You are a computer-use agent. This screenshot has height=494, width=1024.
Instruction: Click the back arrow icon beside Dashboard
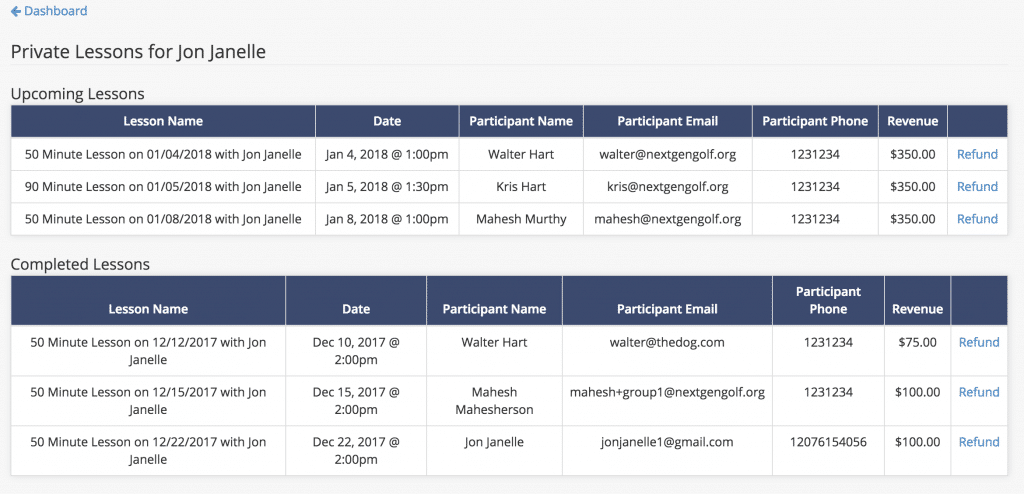click(x=16, y=11)
